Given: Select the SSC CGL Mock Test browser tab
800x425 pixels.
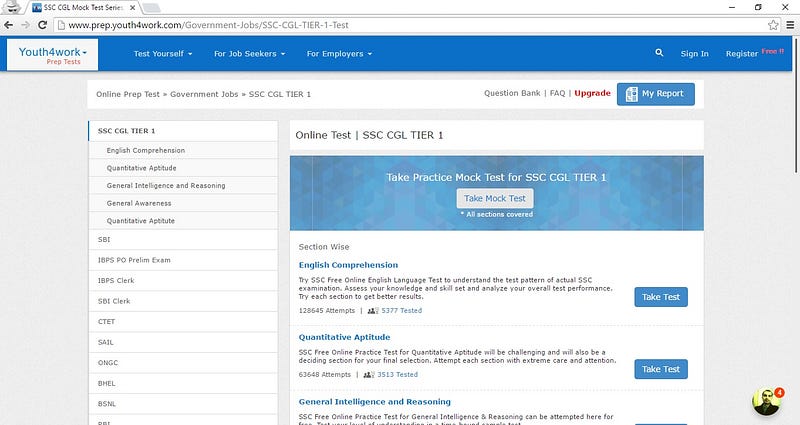Looking at the screenshot, I should coord(83,8).
